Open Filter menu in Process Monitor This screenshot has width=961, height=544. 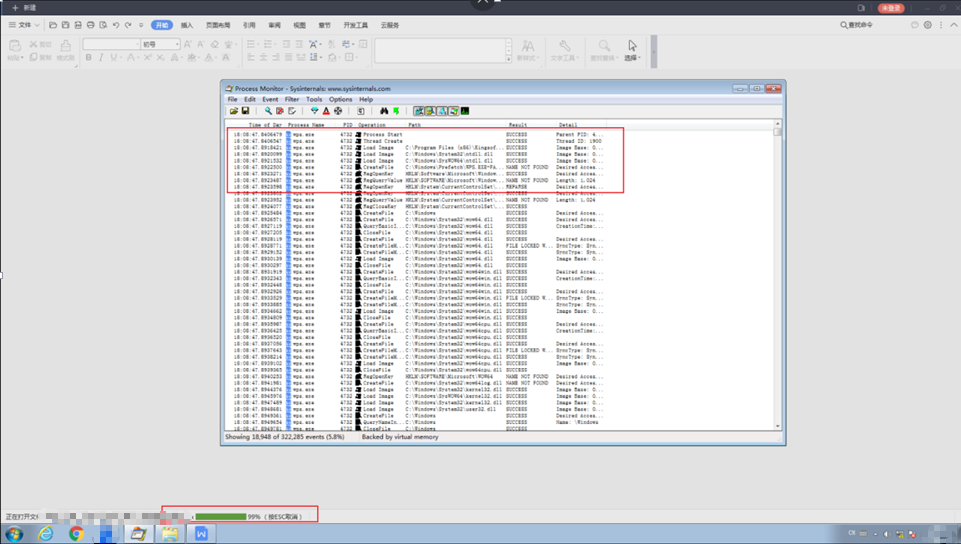coord(292,99)
